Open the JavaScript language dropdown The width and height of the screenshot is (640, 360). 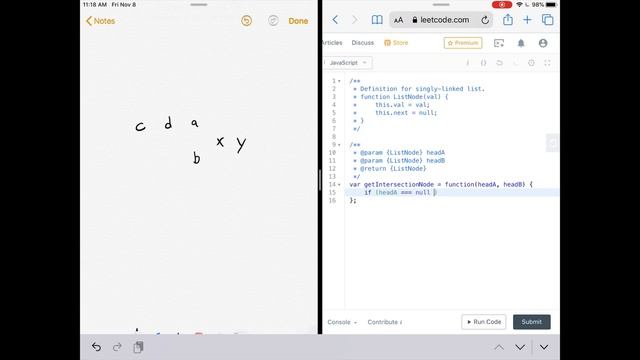tap(348, 63)
